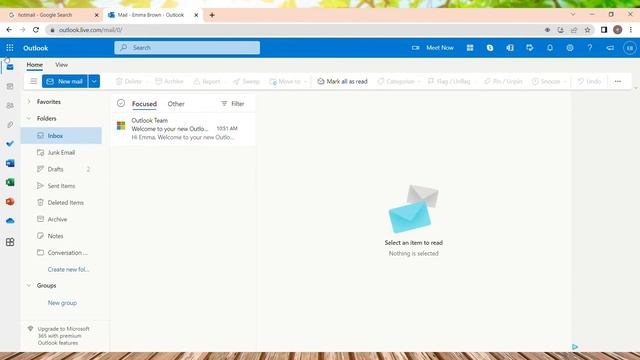
Task: Click Mark all as read
Action: click(342, 81)
